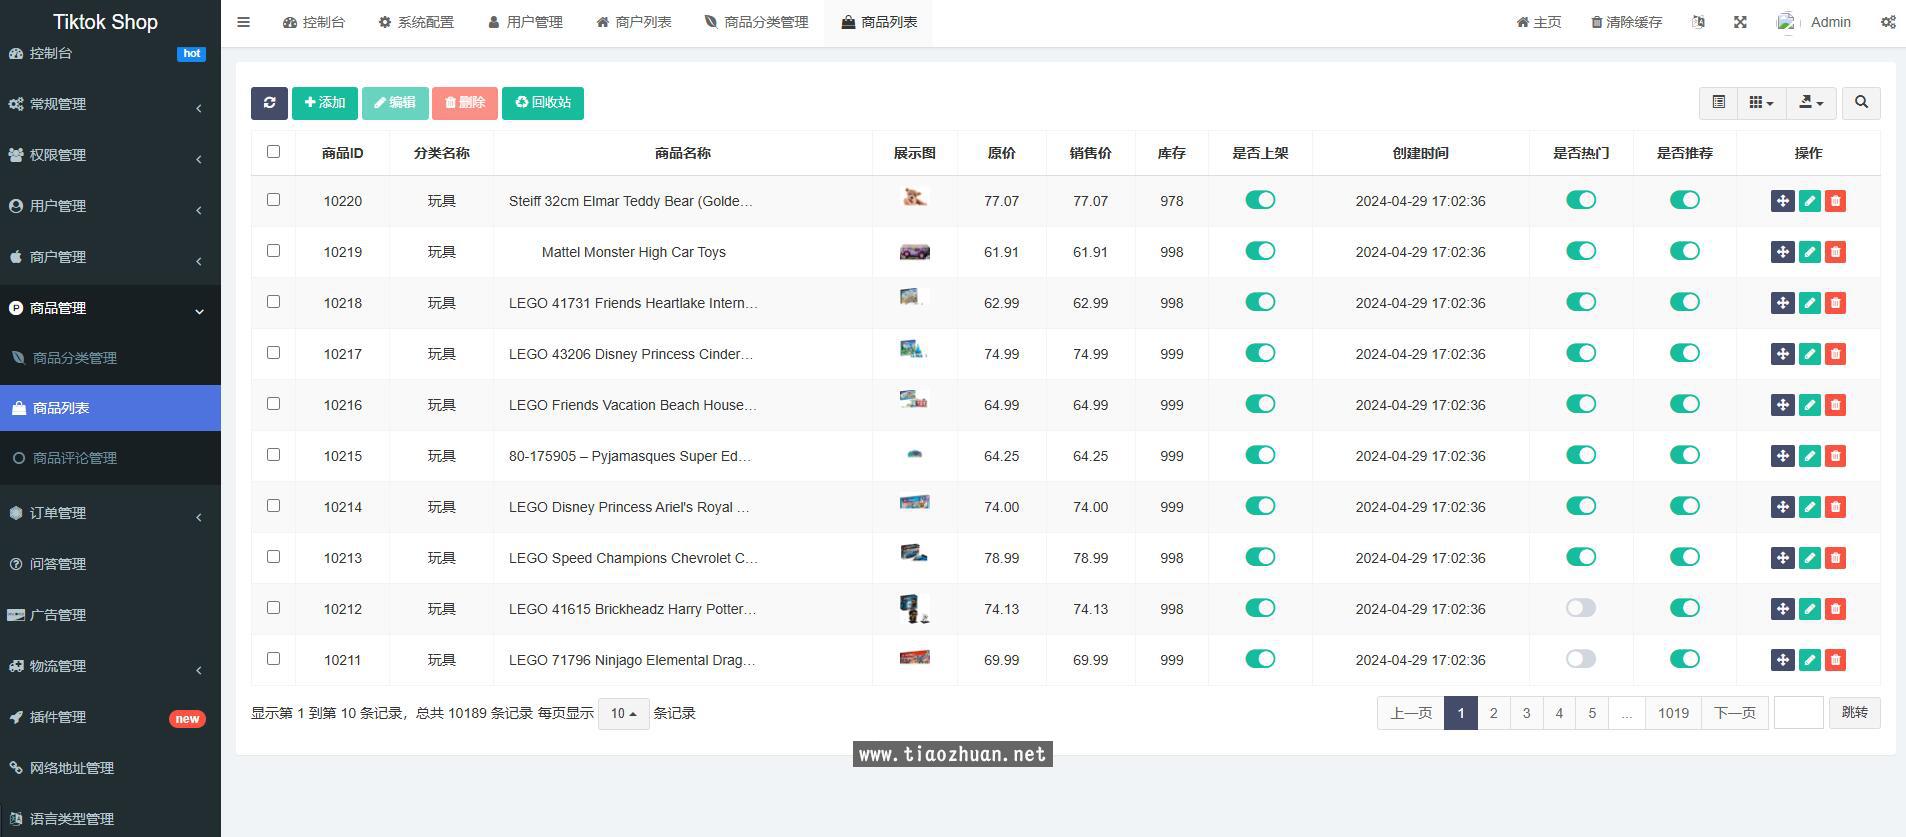The image size is (1906, 837).
Task: Switch to 控制台 top tab
Action: click(314, 22)
